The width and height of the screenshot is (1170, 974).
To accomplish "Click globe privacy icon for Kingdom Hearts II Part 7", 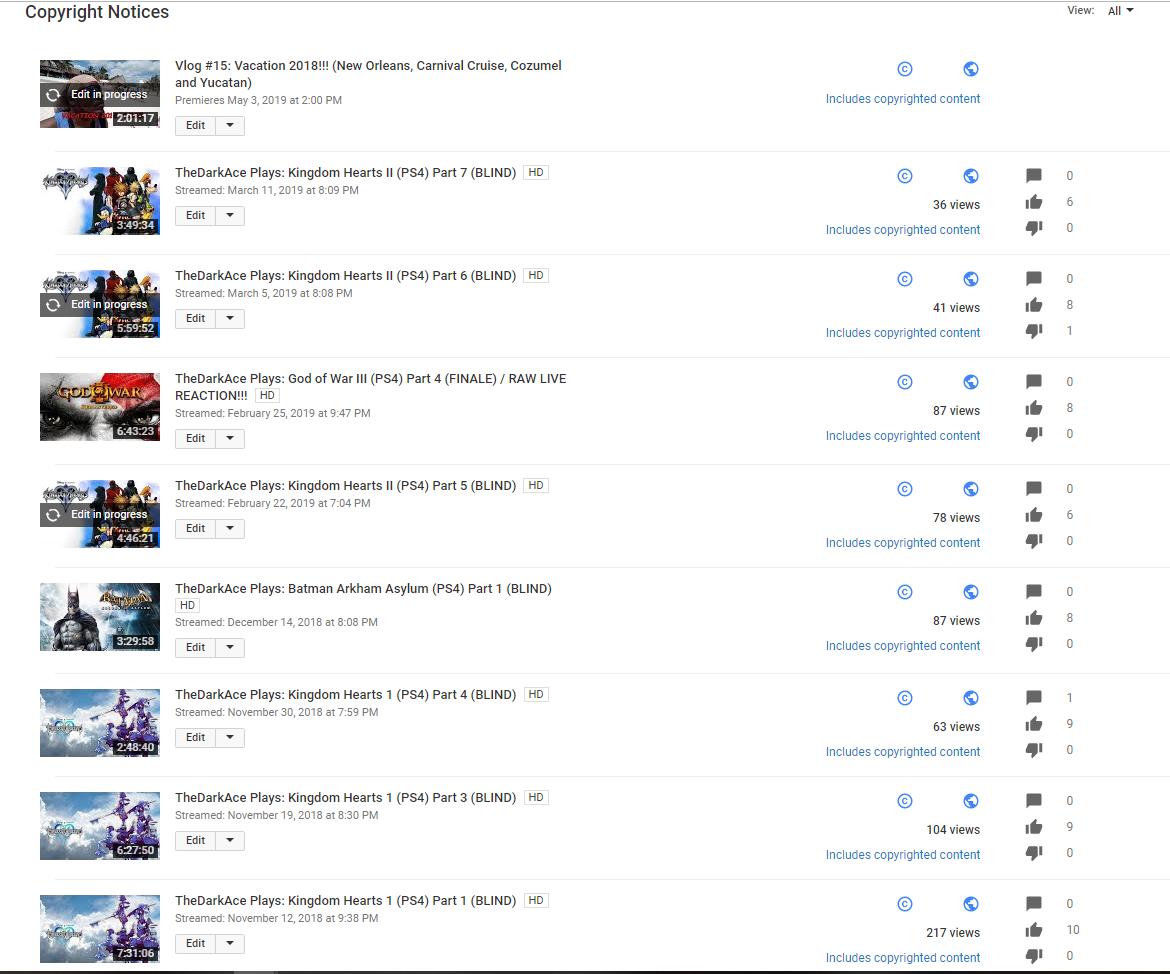I will coord(971,176).
